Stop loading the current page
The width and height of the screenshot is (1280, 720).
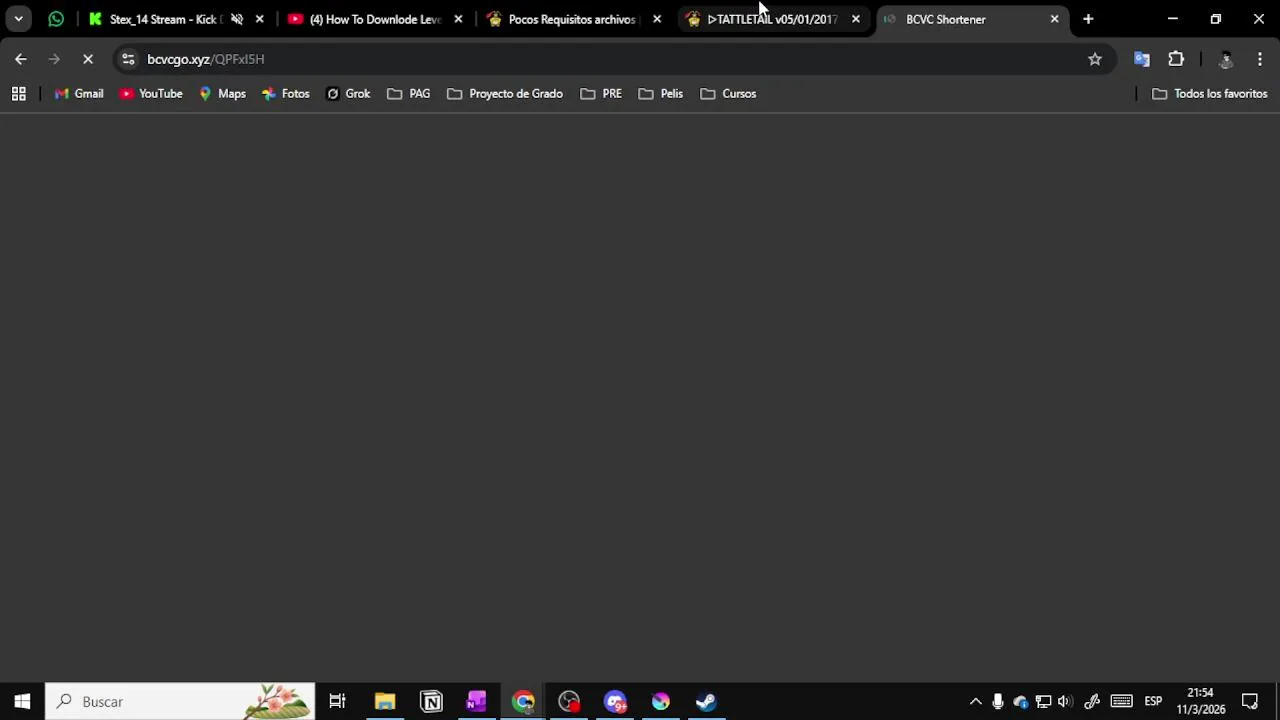[x=88, y=59]
